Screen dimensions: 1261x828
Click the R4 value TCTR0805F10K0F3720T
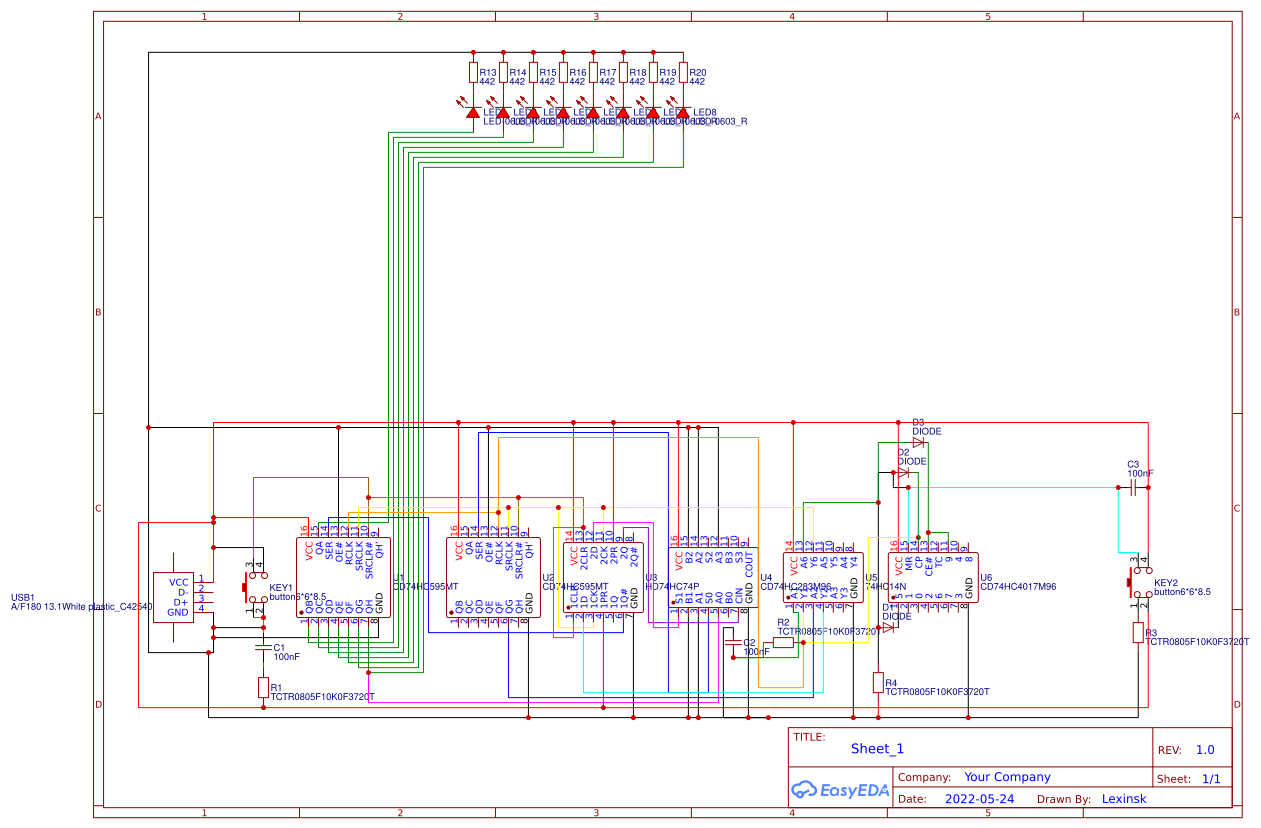(x=937, y=691)
